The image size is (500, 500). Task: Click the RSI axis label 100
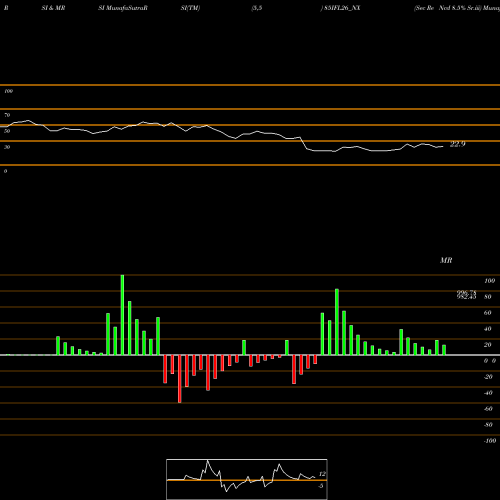click(x=8, y=91)
